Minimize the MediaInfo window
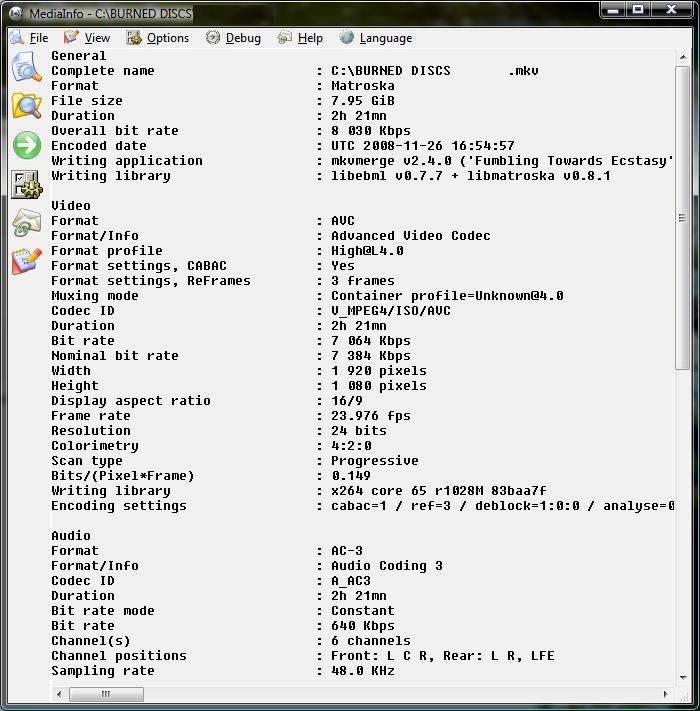Viewport: 700px width, 711px height. 613,10
